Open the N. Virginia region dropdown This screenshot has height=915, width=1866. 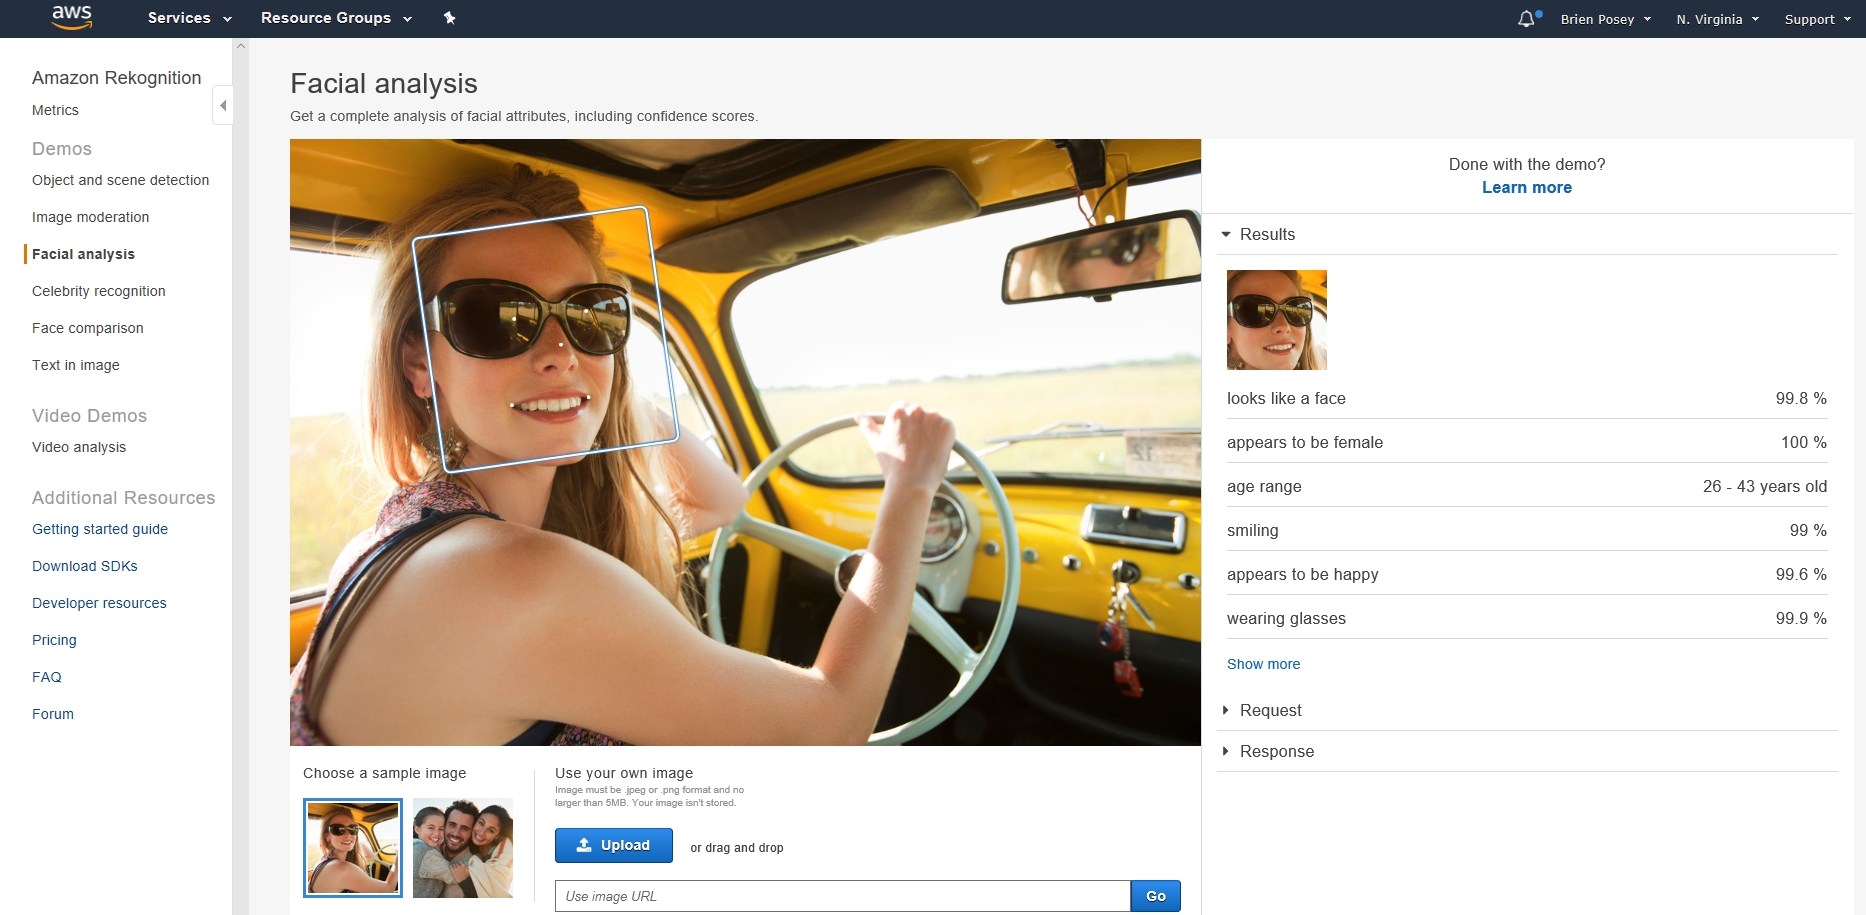click(x=1716, y=18)
